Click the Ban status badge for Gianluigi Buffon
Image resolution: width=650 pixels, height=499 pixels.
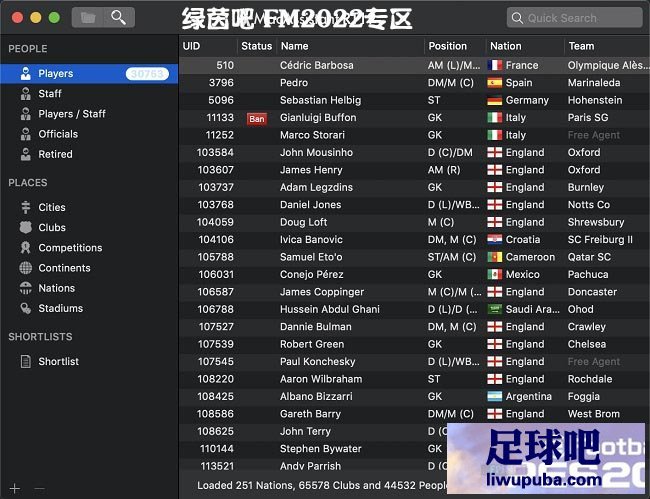(257, 119)
